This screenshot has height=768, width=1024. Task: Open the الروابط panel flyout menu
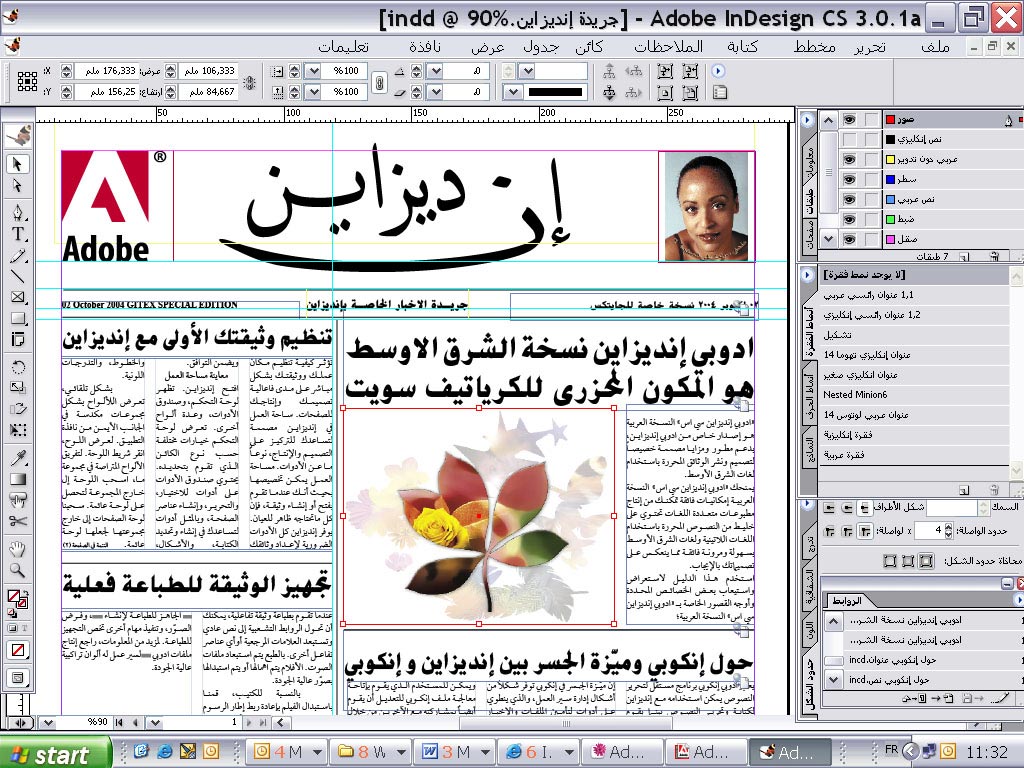[1019, 600]
